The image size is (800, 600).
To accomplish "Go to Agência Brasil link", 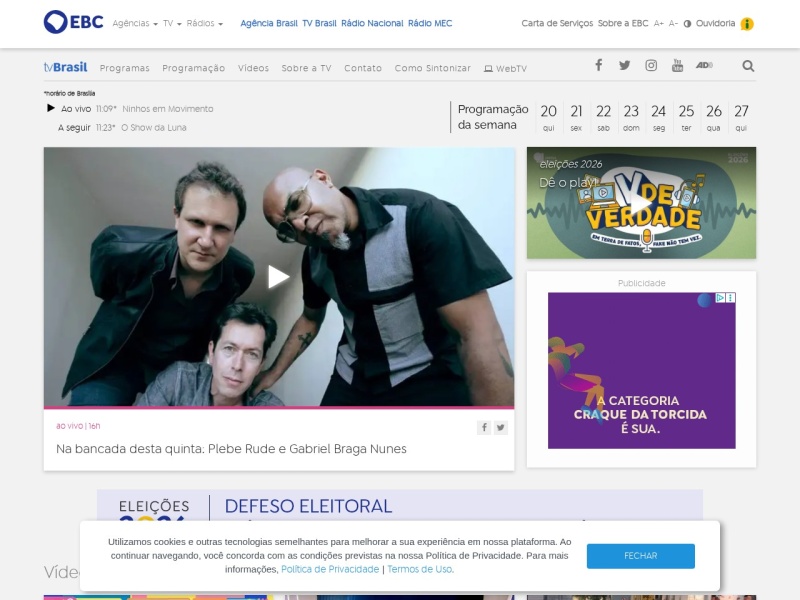I will [x=269, y=23].
